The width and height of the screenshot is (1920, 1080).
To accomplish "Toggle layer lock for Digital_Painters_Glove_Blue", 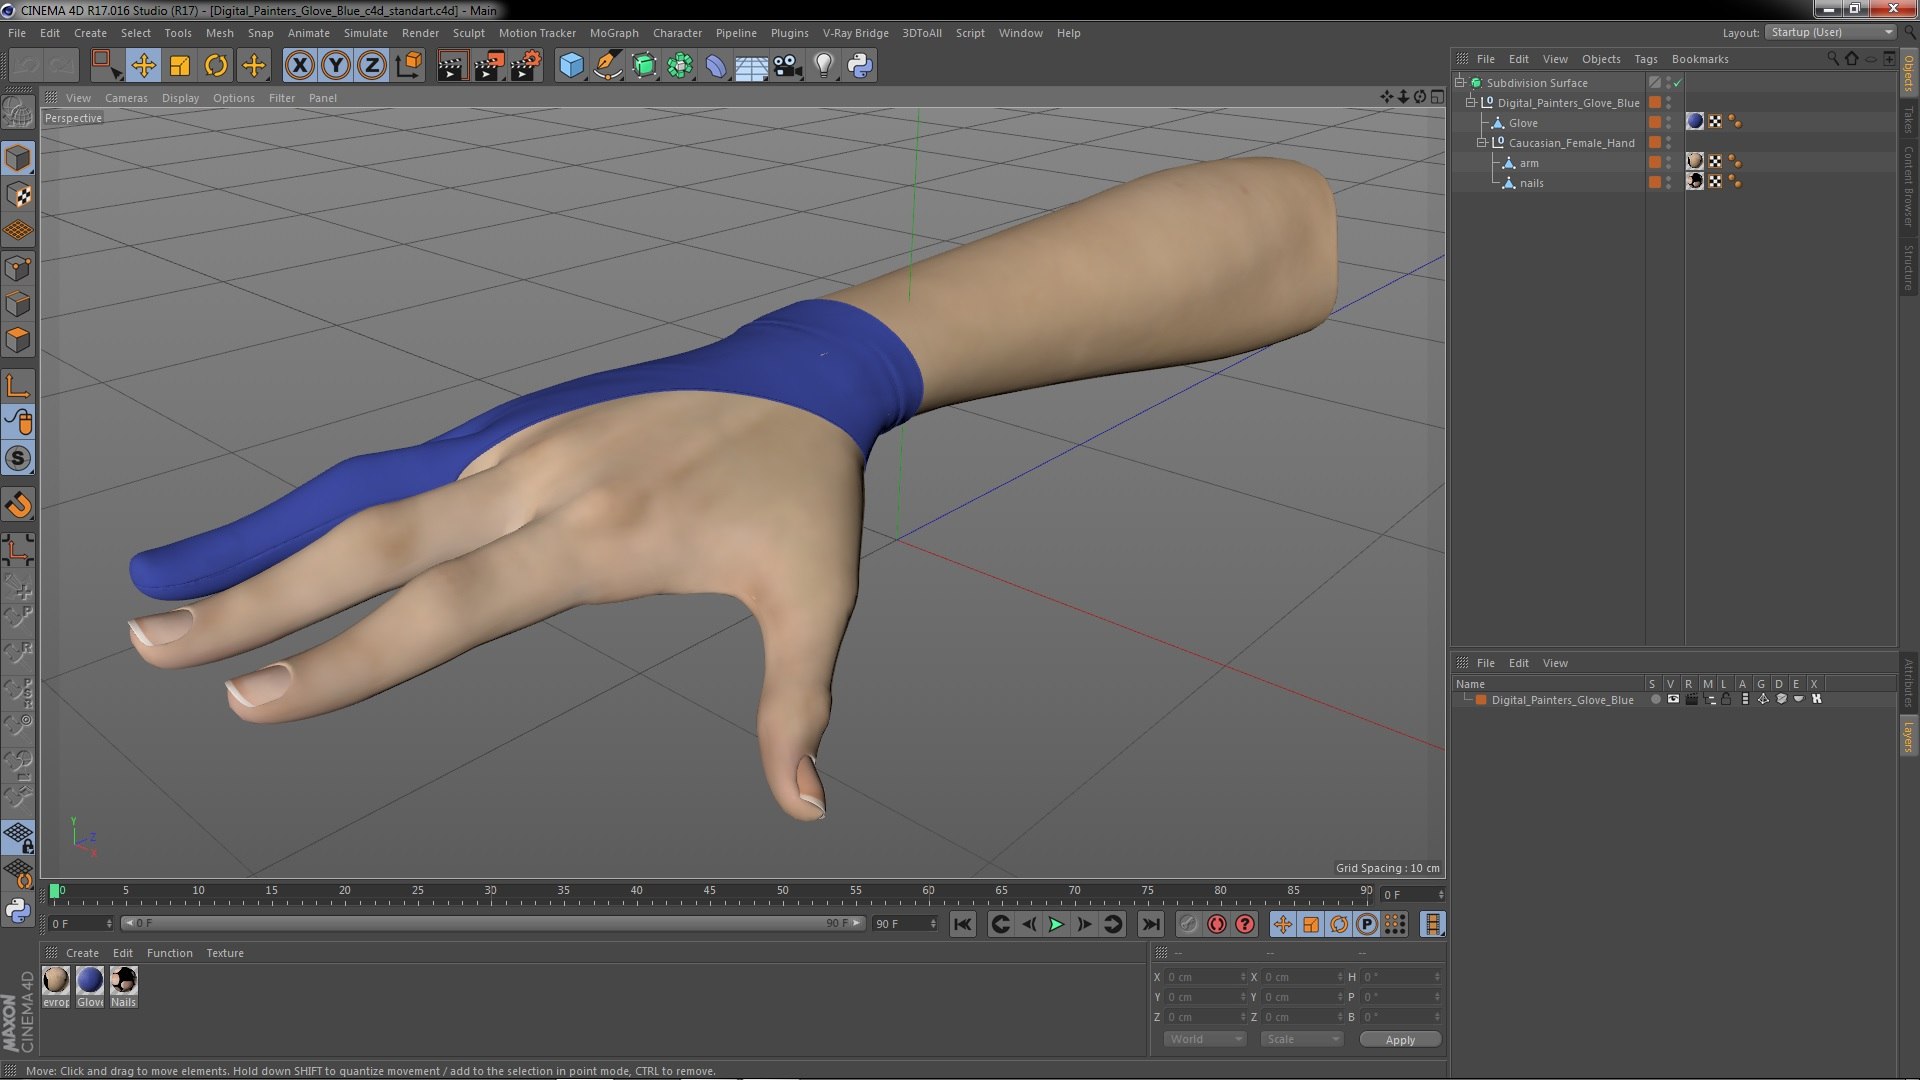I will [1726, 699].
